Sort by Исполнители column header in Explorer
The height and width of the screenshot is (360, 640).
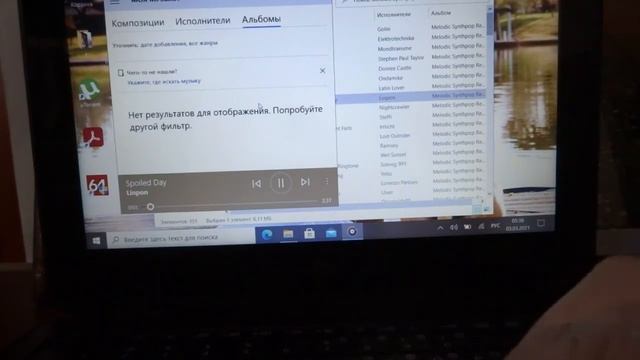coord(393,15)
